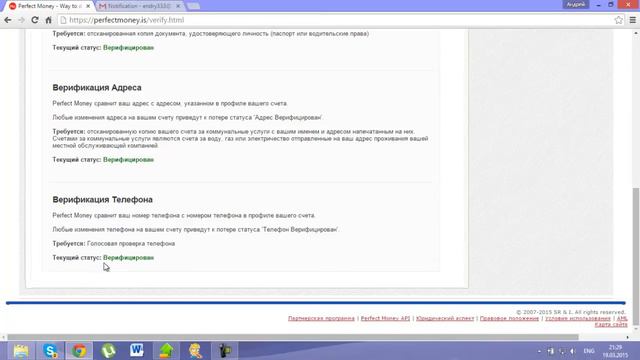Click the scroll up arrow of vertical scrollbar
Screen dimensions: 640x360
pos(636,33)
